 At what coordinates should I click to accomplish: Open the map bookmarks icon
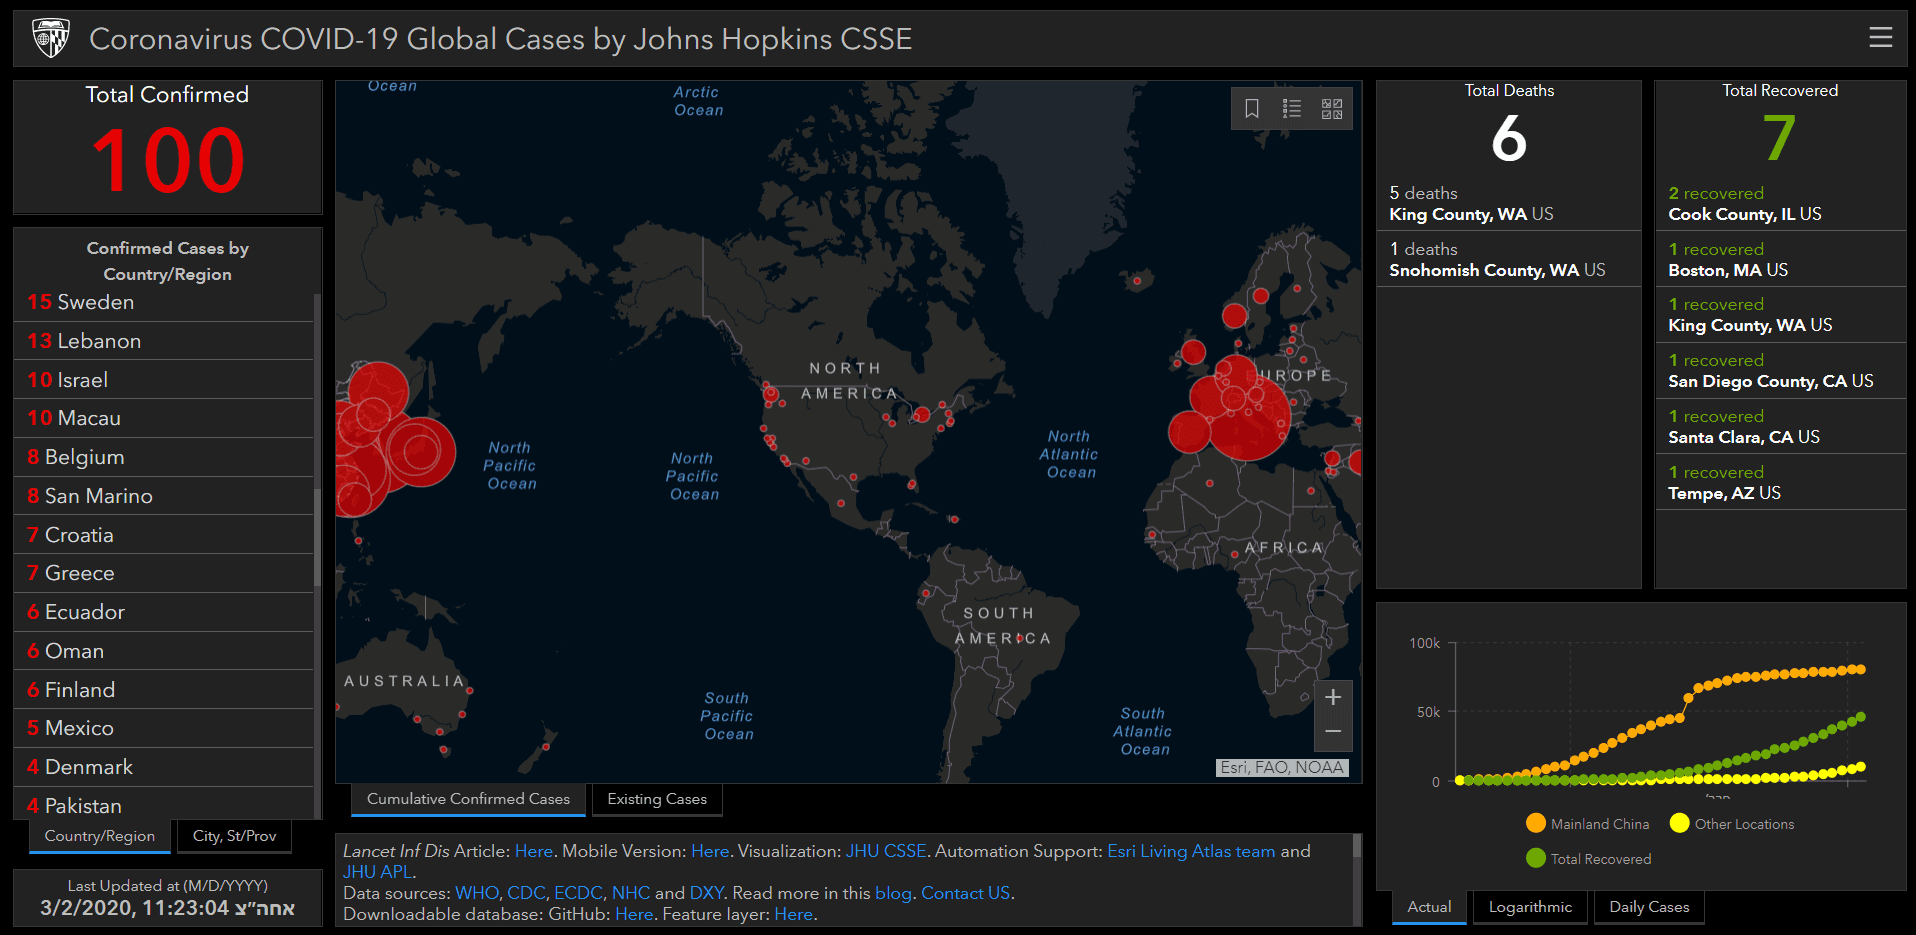click(1251, 109)
